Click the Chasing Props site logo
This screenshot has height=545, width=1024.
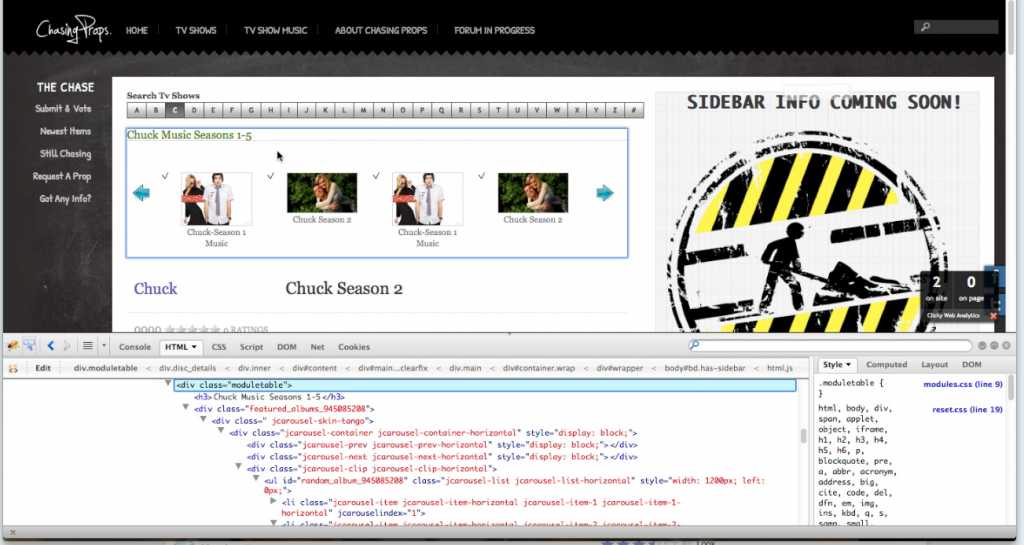73,30
